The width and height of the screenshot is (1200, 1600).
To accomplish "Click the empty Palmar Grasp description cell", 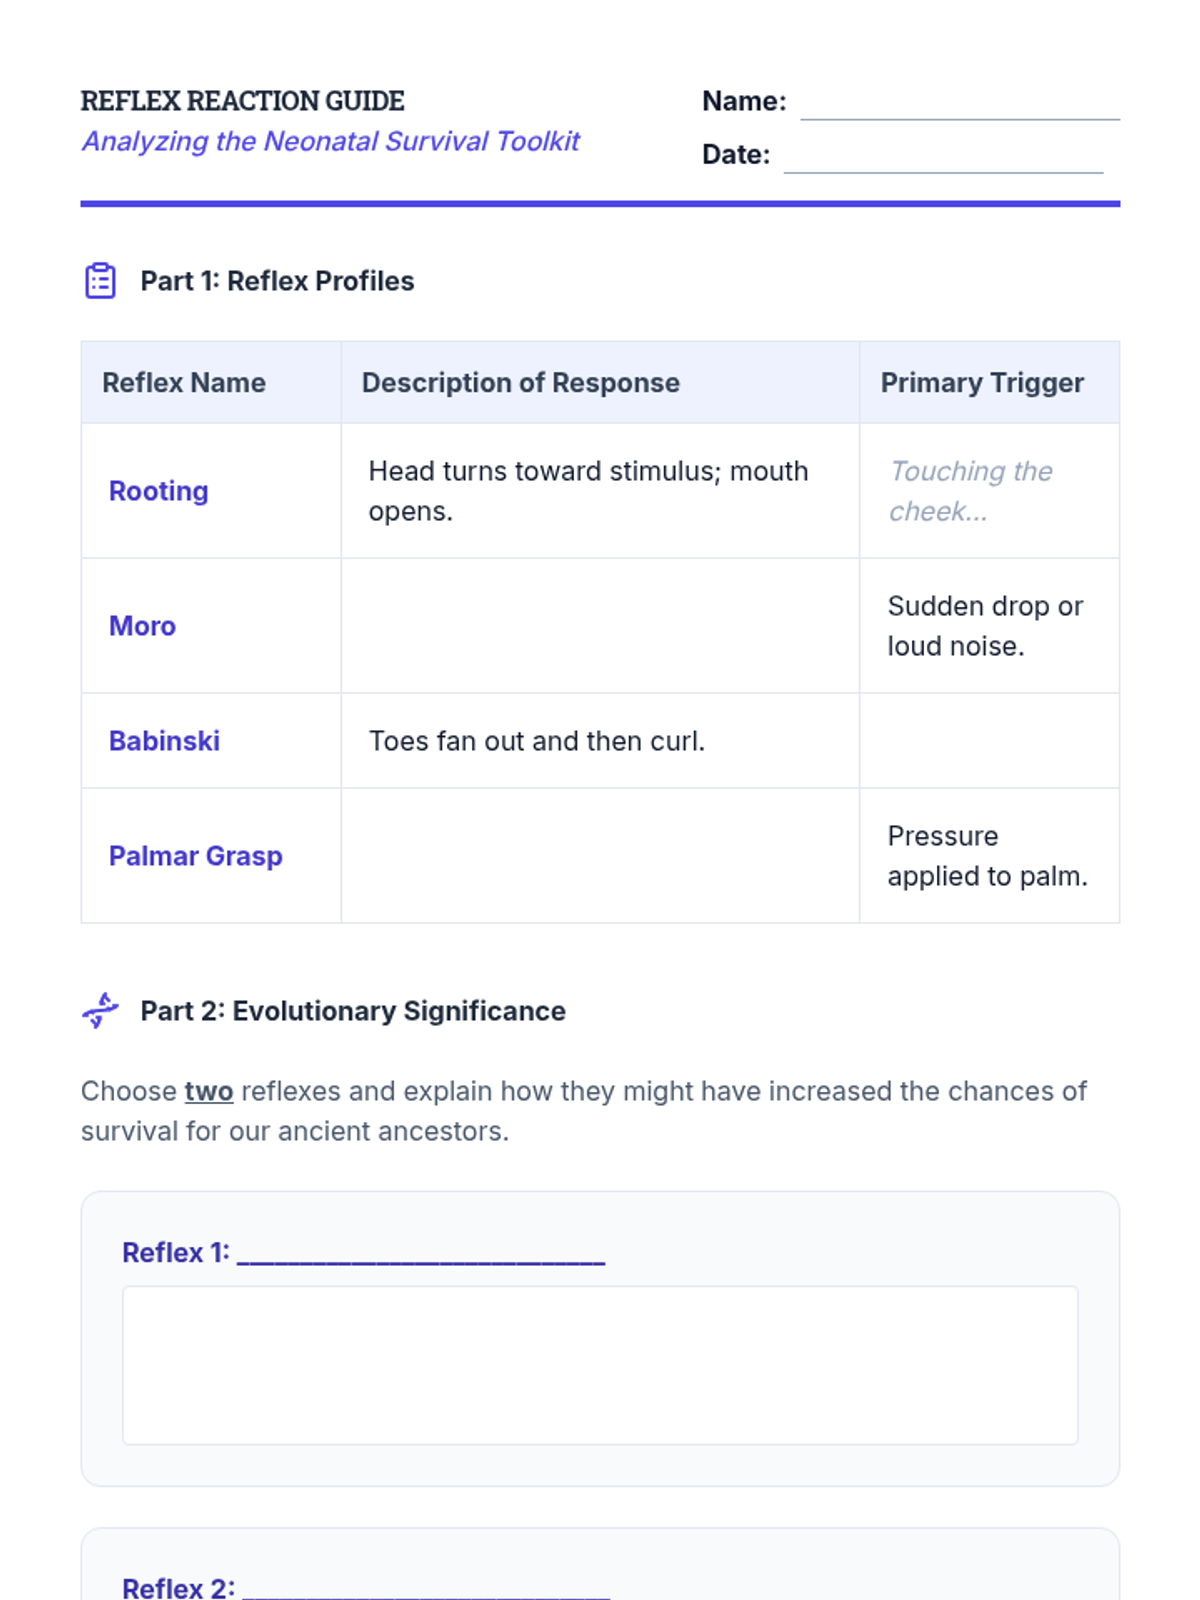I will click(x=600, y=856).
